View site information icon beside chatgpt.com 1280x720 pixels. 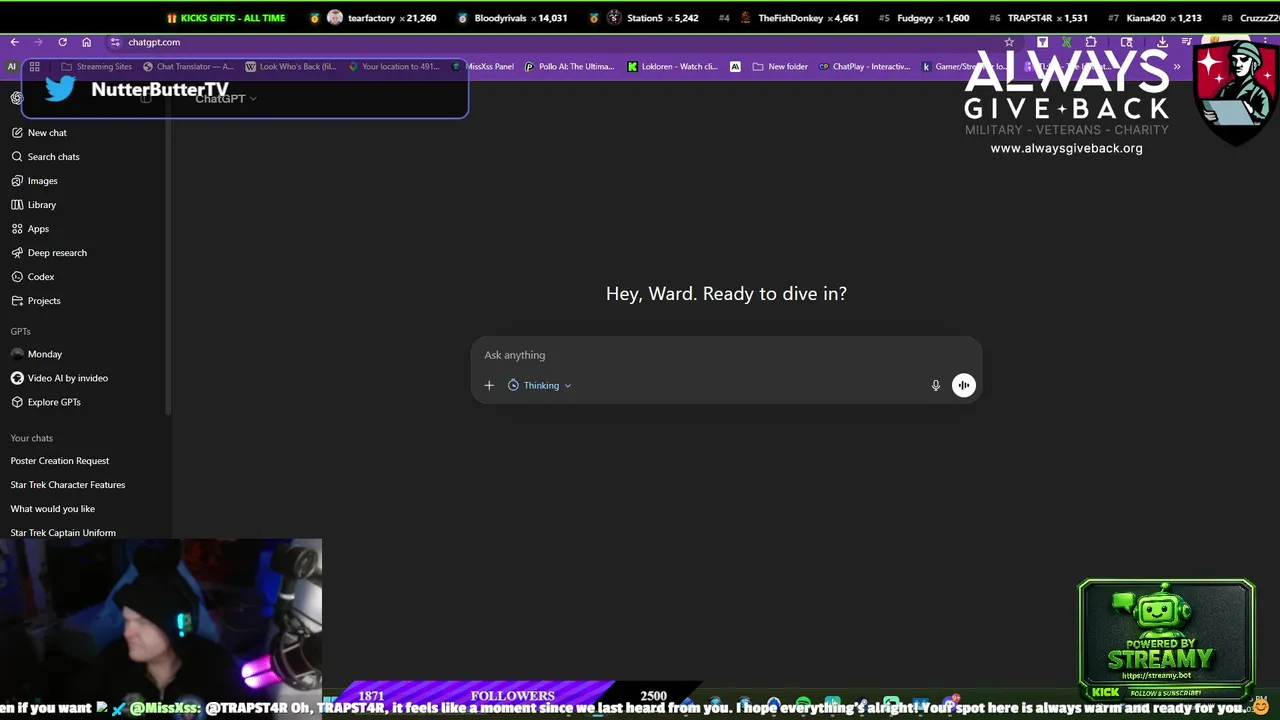coord(115,42)
